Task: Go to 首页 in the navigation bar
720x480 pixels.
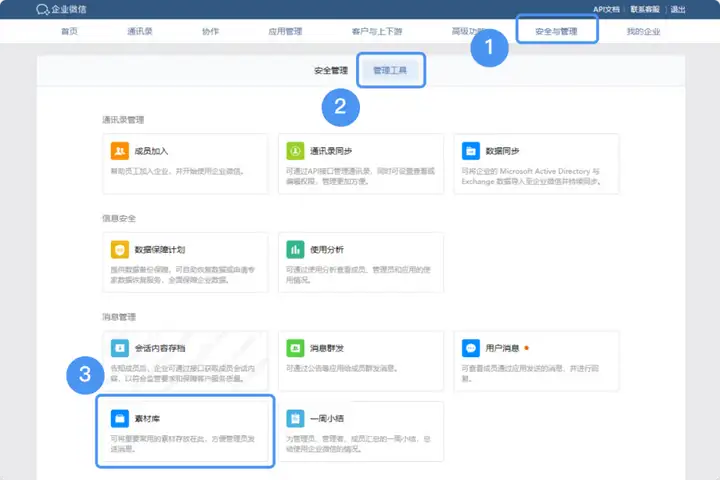Action: [x=69, y=32]
